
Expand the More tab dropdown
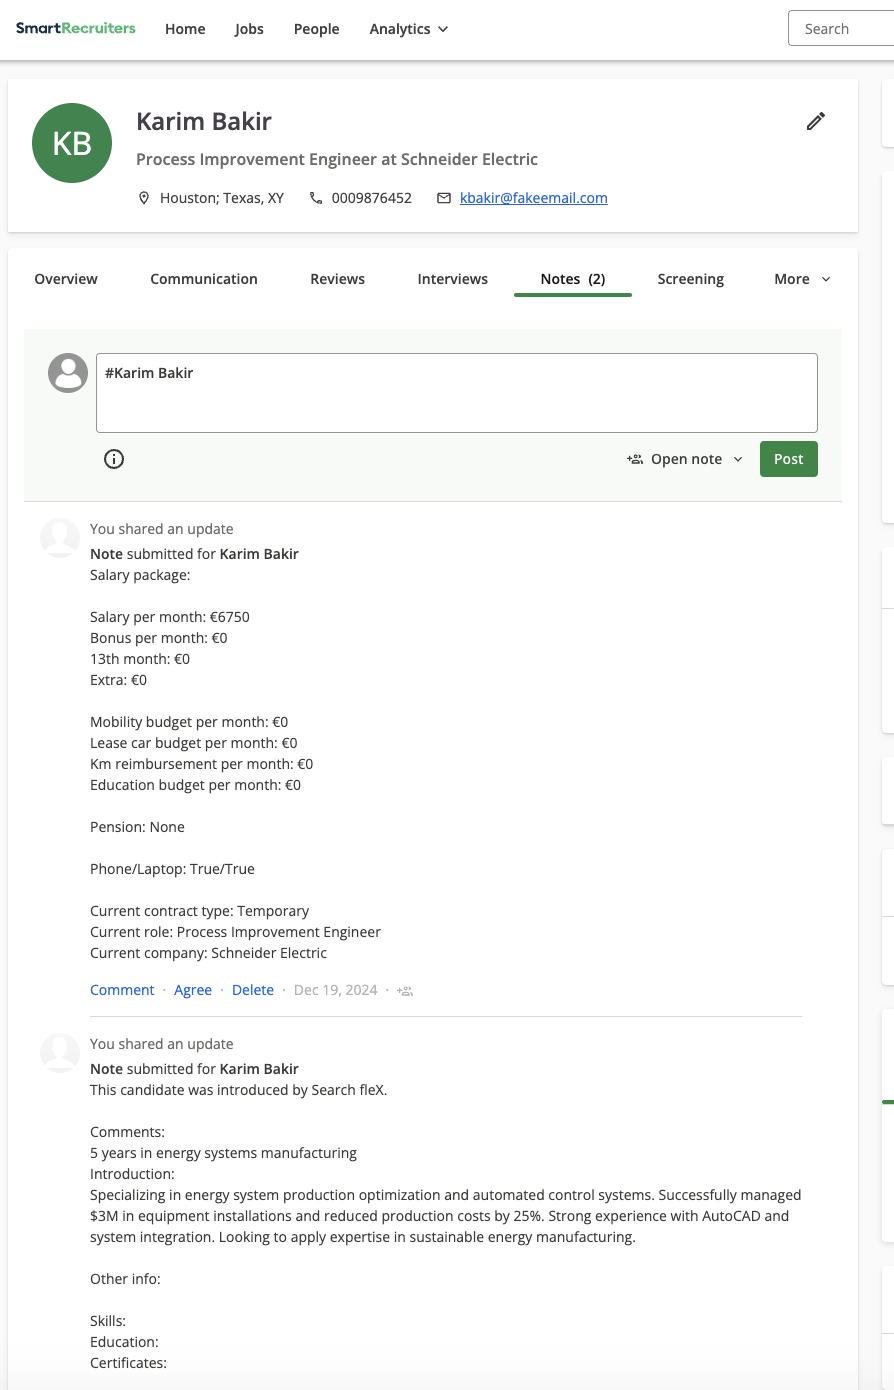coord(803,279)
